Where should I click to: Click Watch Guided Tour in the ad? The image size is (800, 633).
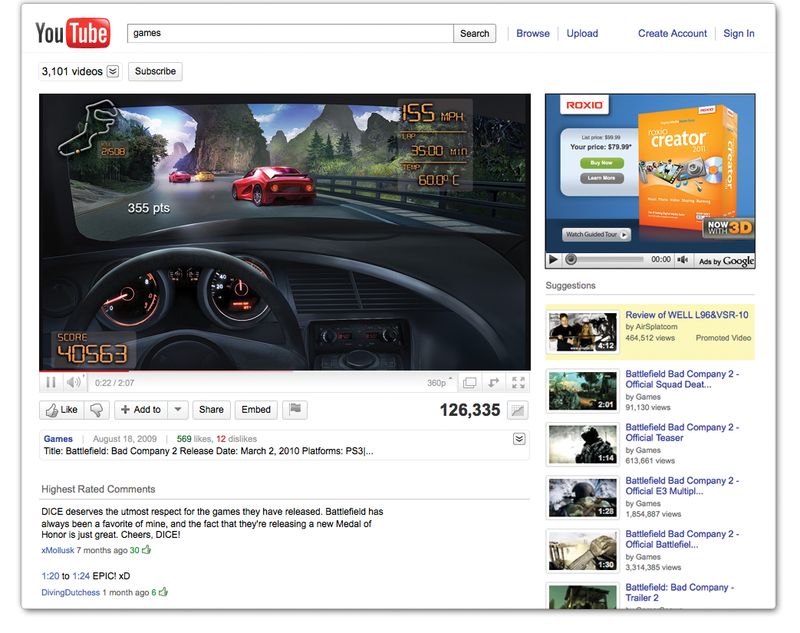pos(596,235)
